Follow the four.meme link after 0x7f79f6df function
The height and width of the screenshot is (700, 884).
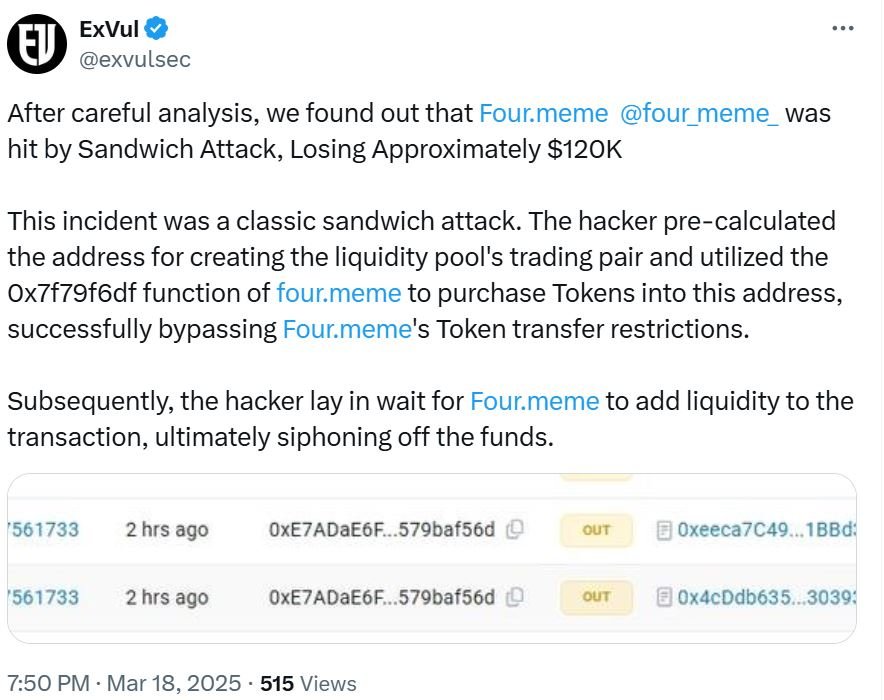pos(338,293)
